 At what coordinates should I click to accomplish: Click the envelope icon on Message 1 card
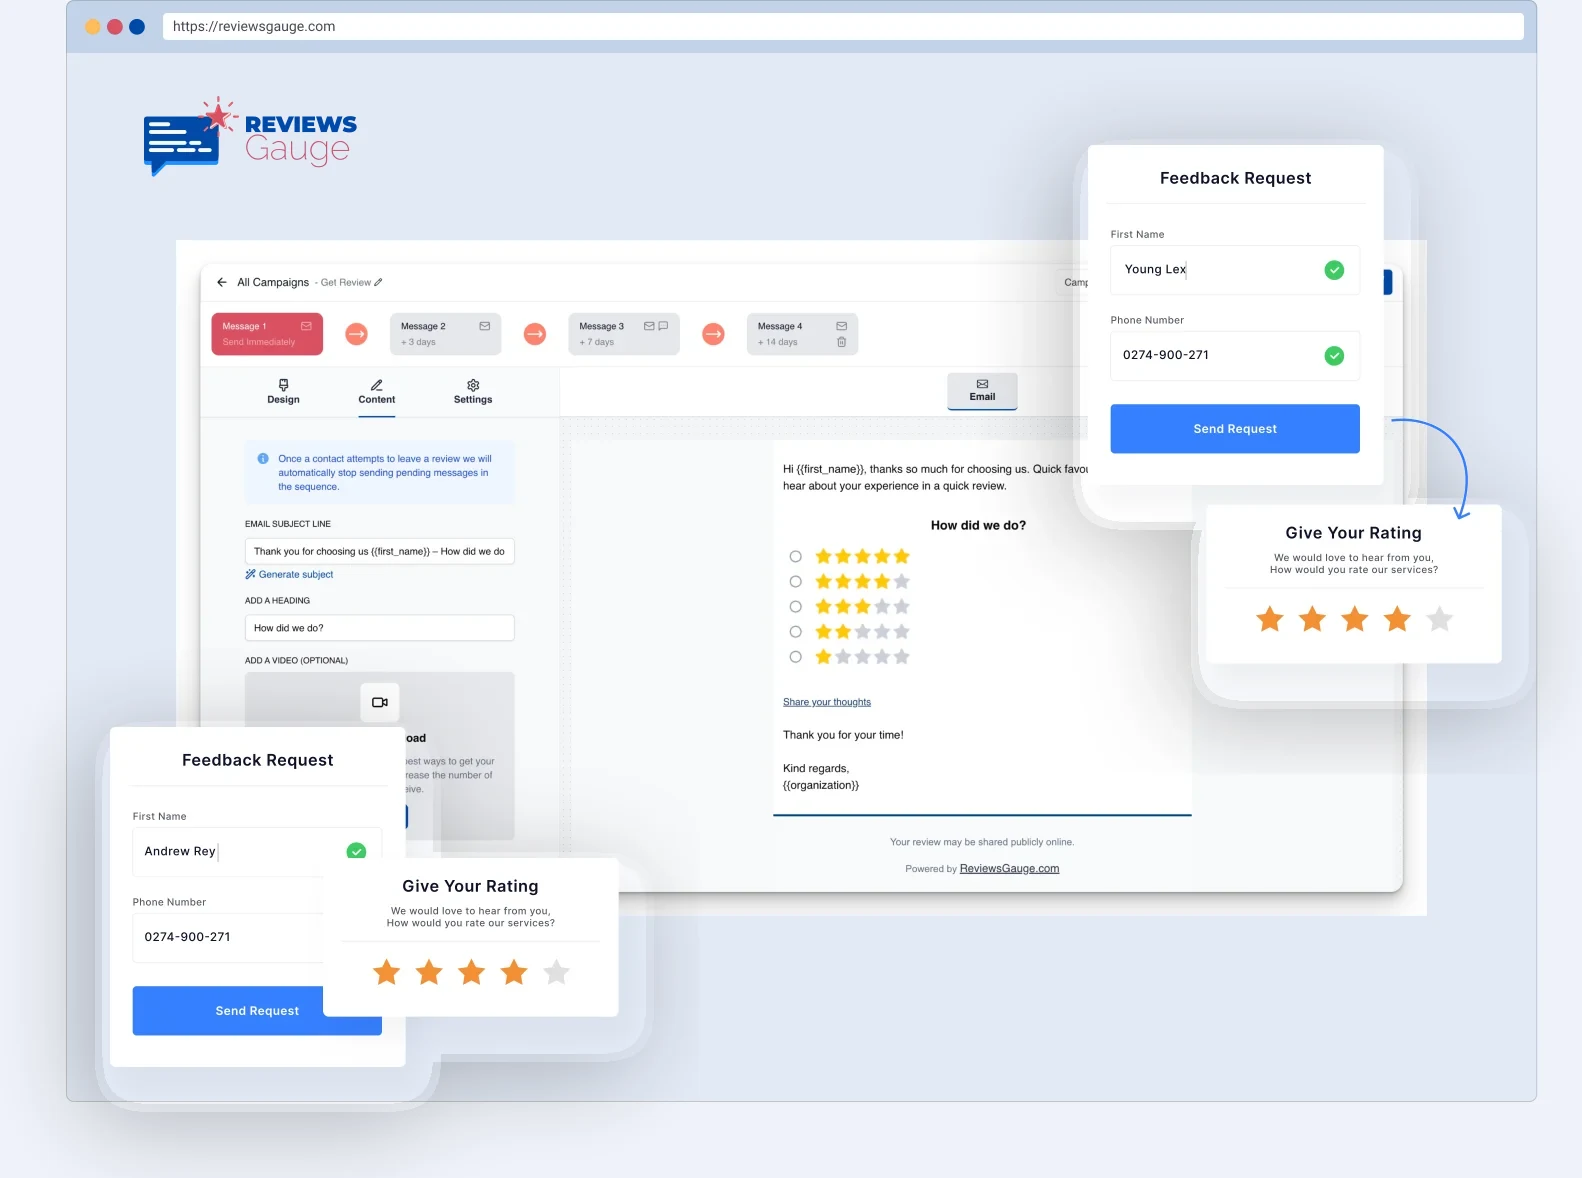click(306, 326)
